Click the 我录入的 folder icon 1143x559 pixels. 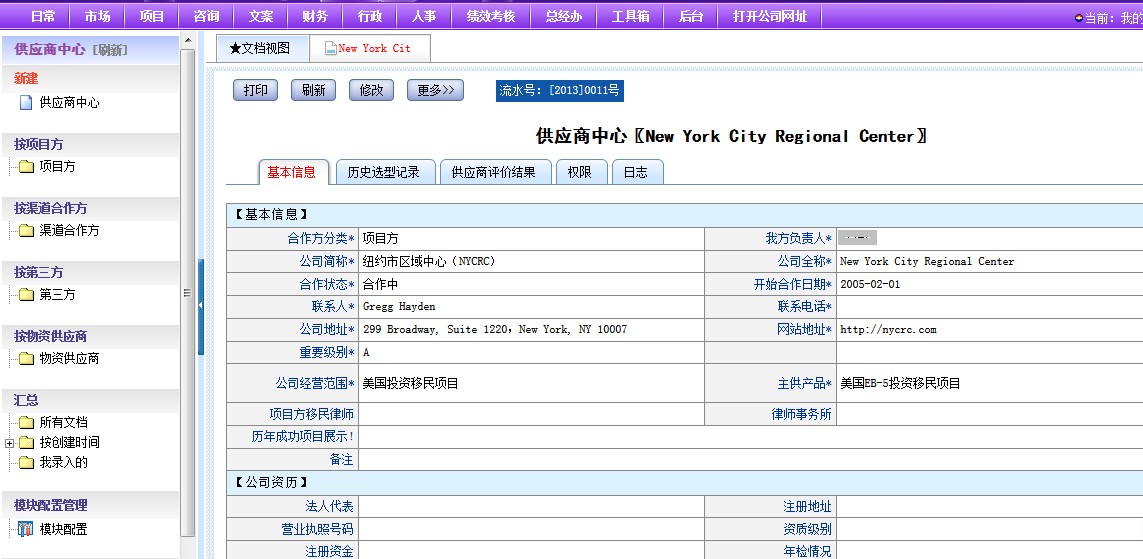pos(26,463)
